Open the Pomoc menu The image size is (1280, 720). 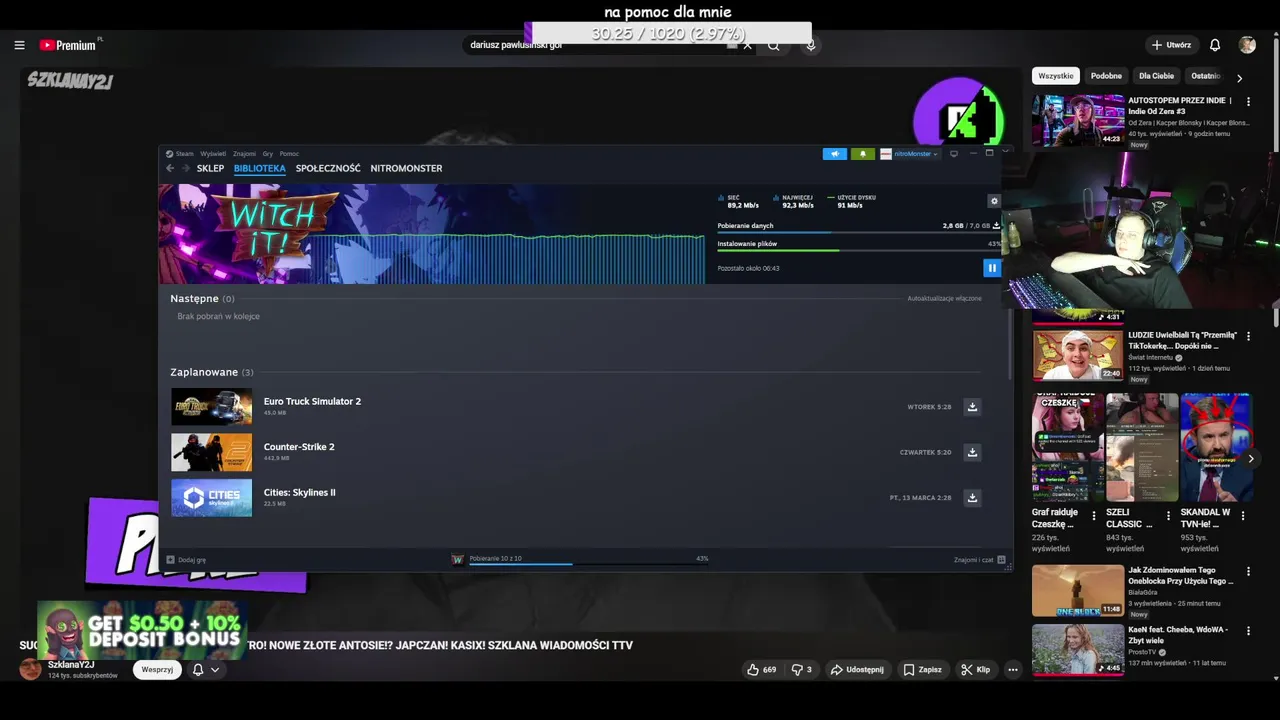click(x=289, y=154)
